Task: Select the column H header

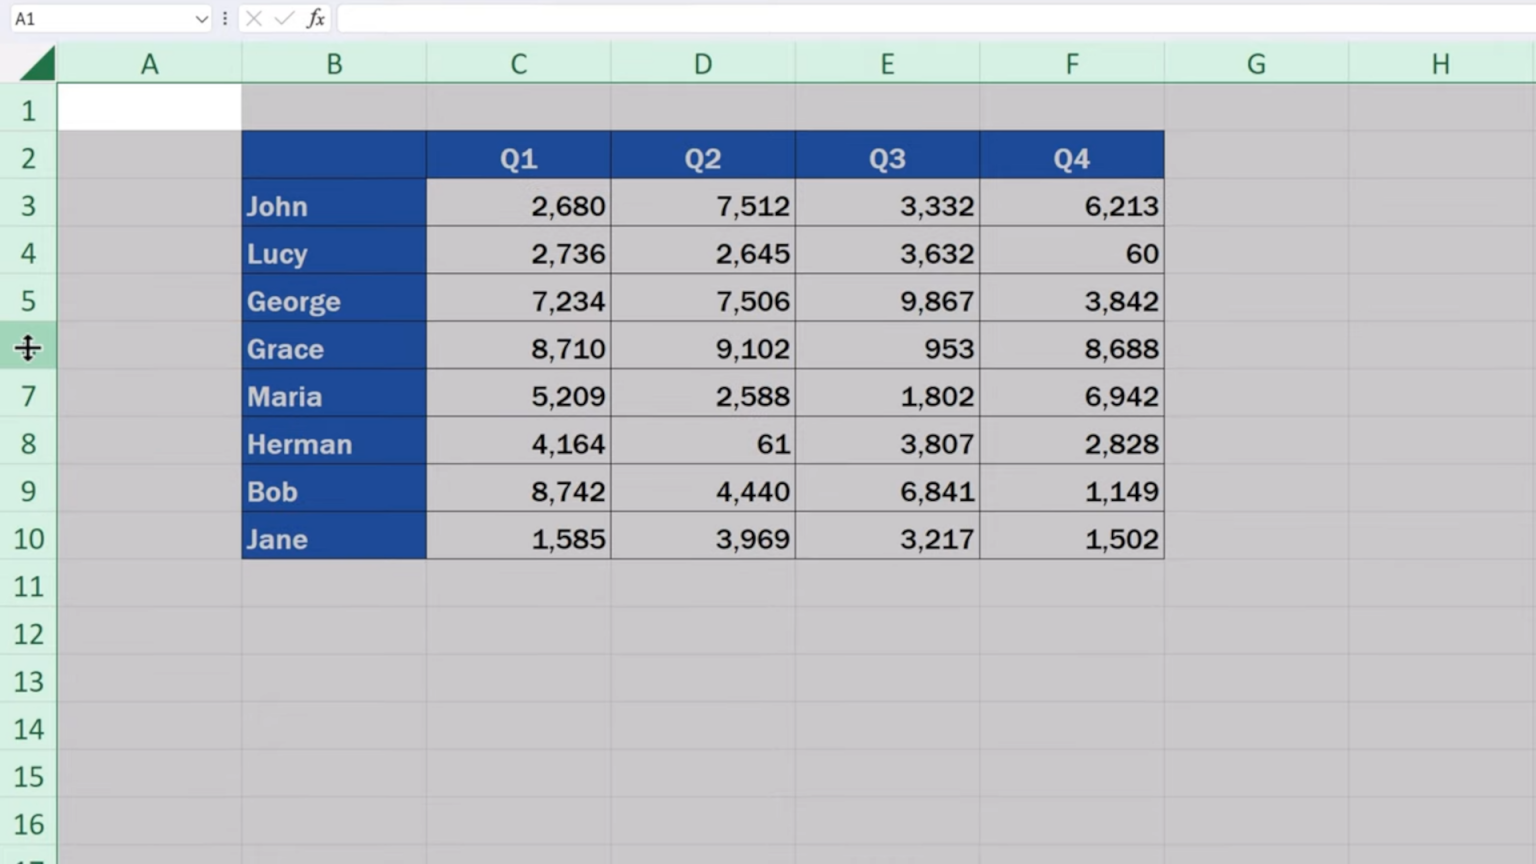Action: (1440, 62)
